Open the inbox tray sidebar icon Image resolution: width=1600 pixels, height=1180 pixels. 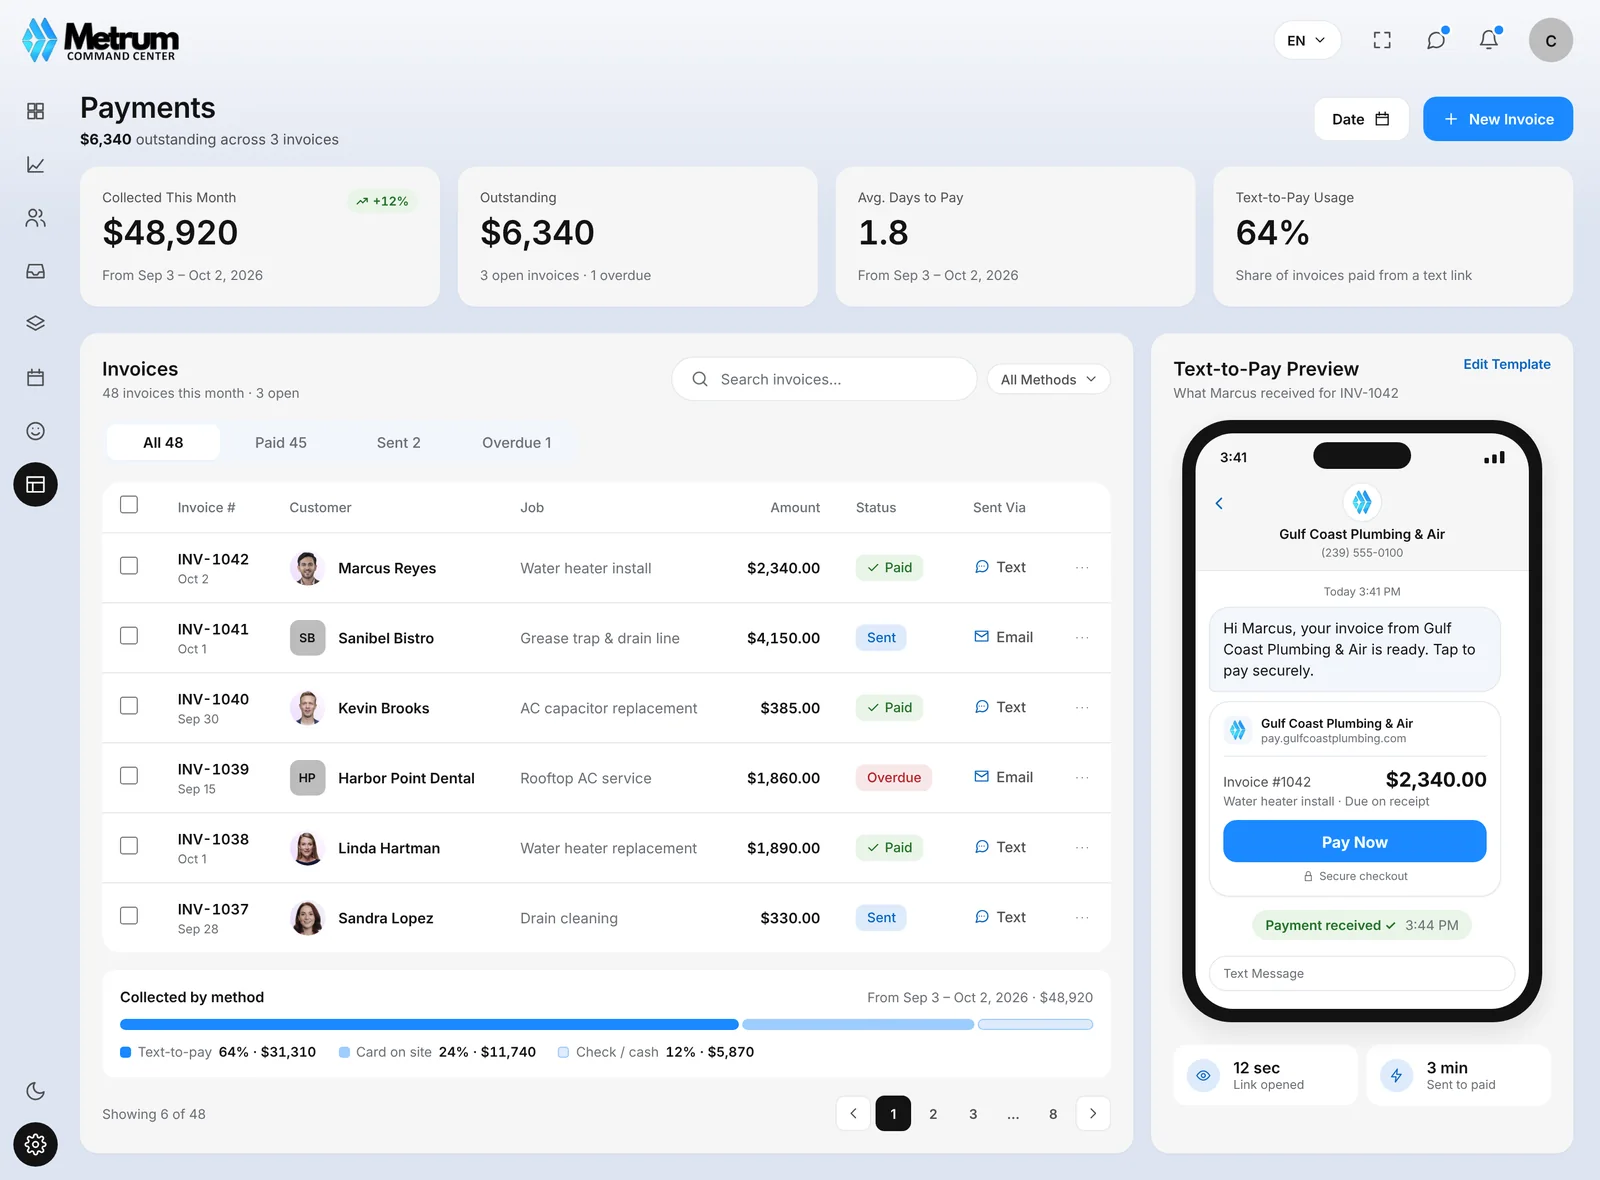(x=35, y=271)
